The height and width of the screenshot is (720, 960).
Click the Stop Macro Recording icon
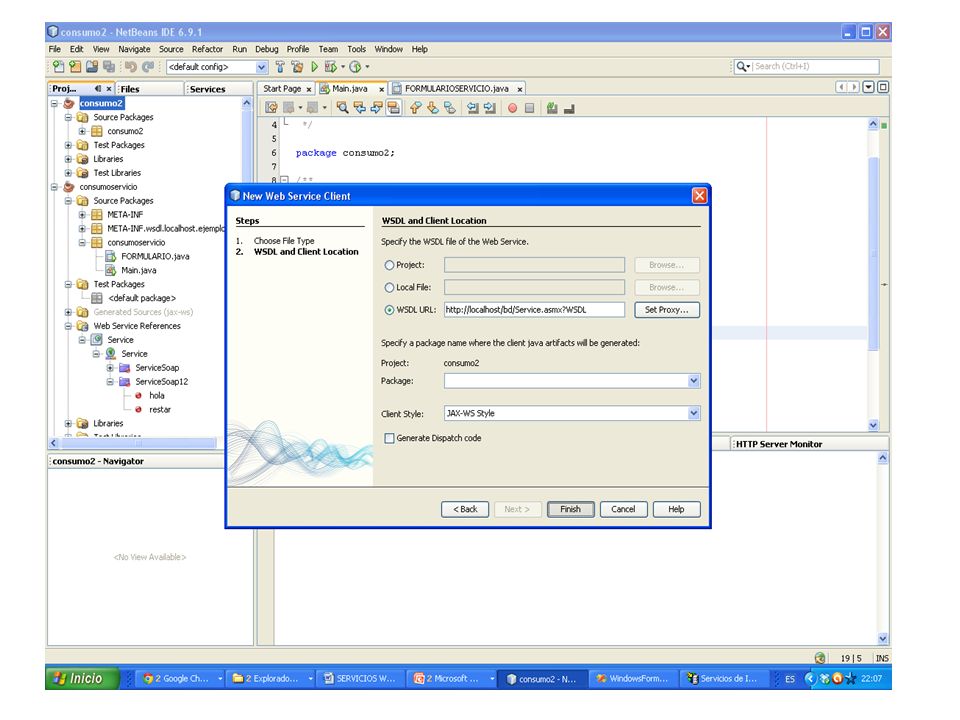pyautogui.click(x=530, y=108)
